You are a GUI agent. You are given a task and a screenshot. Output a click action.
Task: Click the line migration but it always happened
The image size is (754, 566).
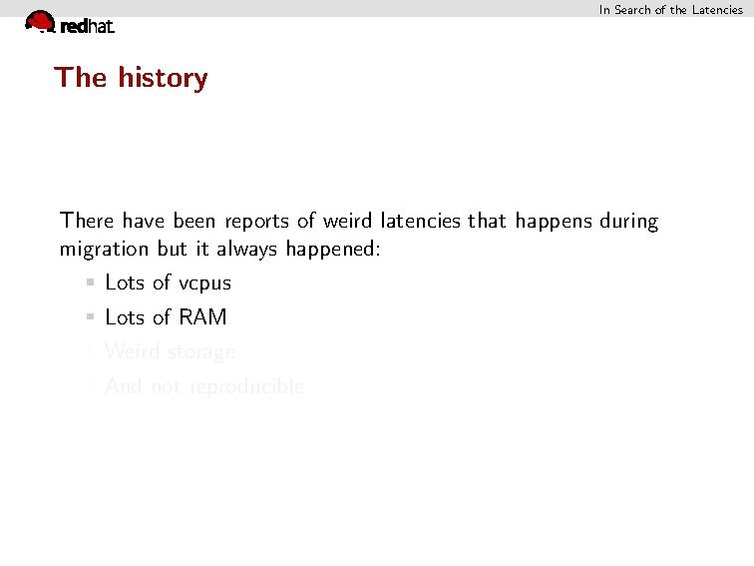220,248
